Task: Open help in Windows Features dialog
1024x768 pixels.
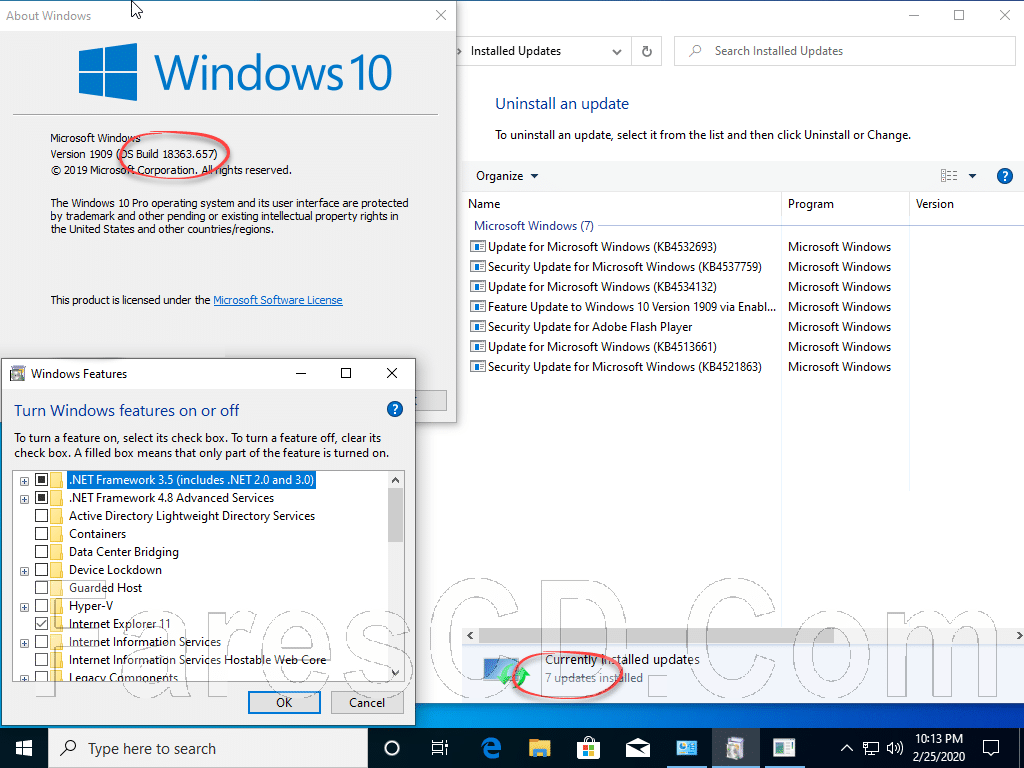Action: [x=394, y=409]
